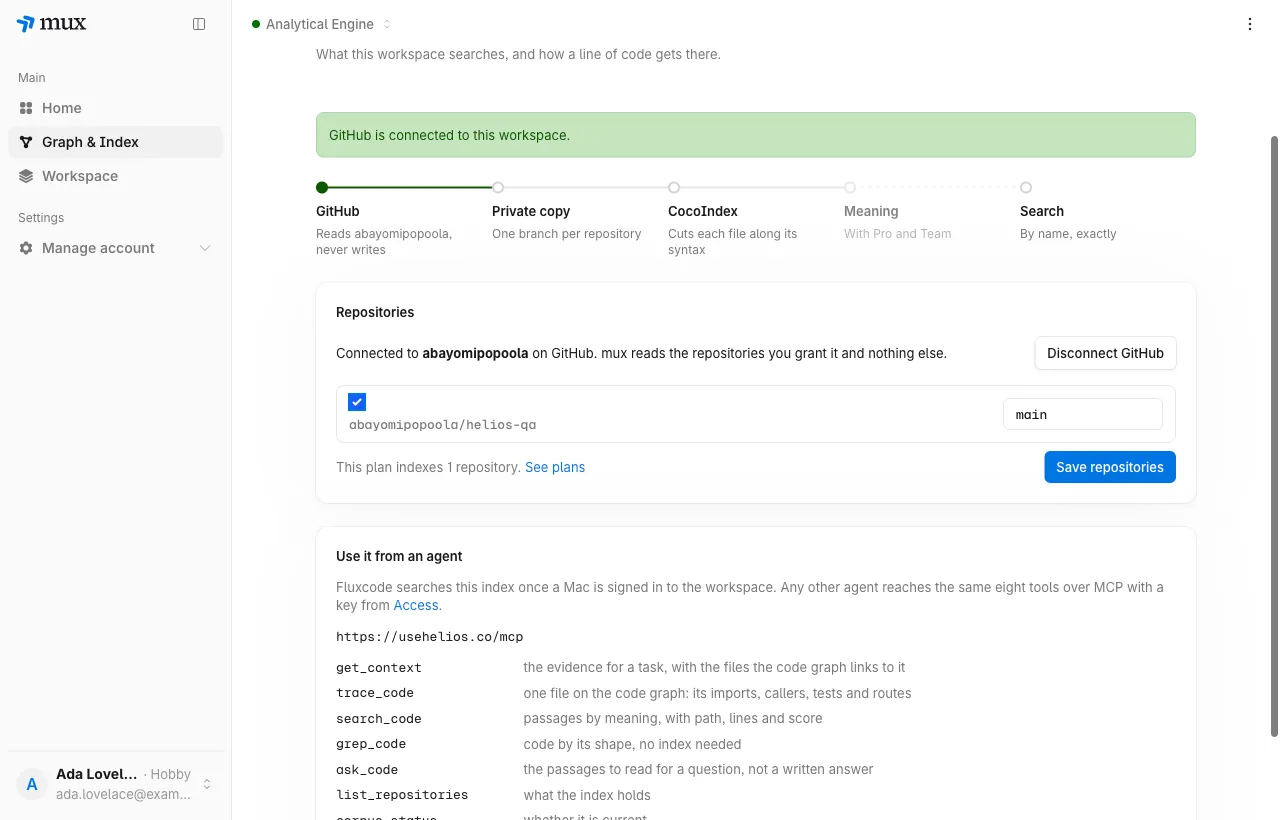Open the Analytical Engine workspace switcher
This screenshot has height=820, width=1280.
click(x=322, y=24)
